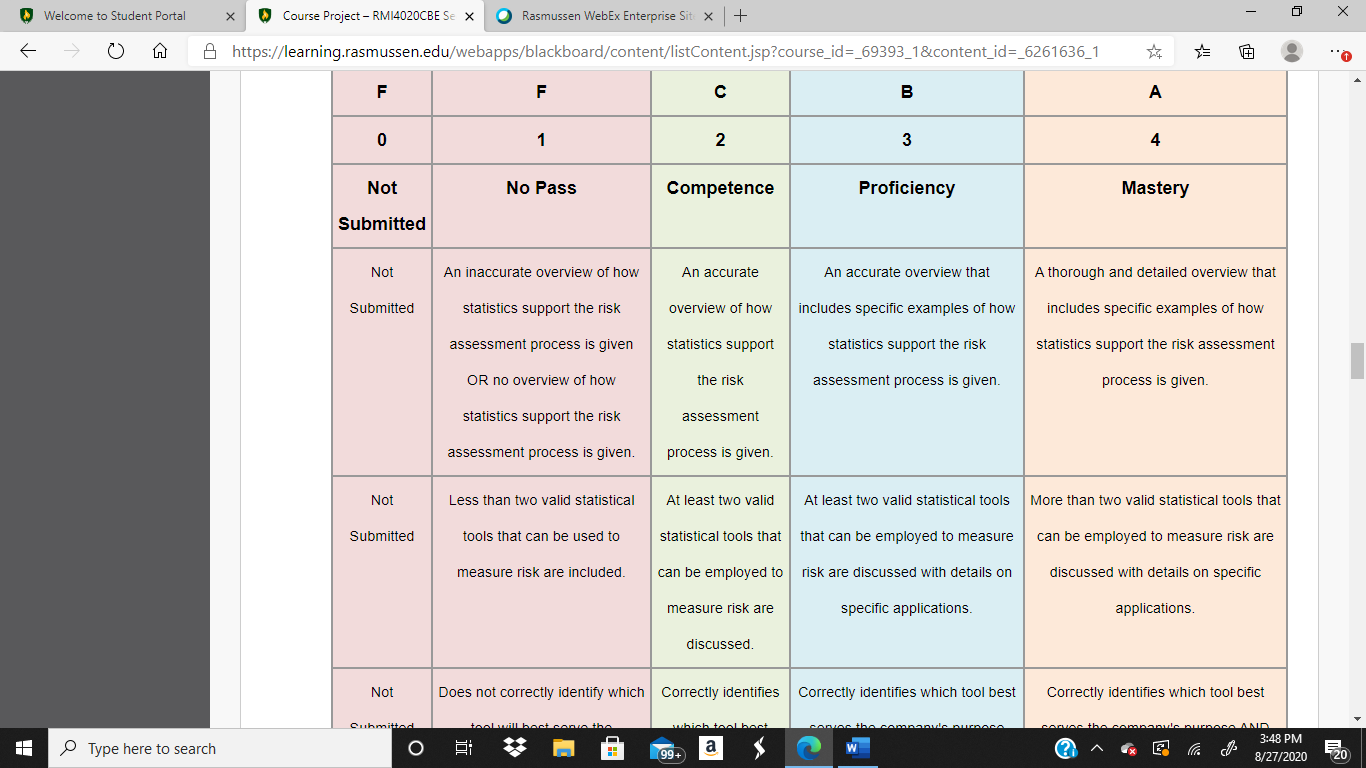Click the bold Not Submitted header cell
This screenshot has height=768, width=1366.
[382, 206]
